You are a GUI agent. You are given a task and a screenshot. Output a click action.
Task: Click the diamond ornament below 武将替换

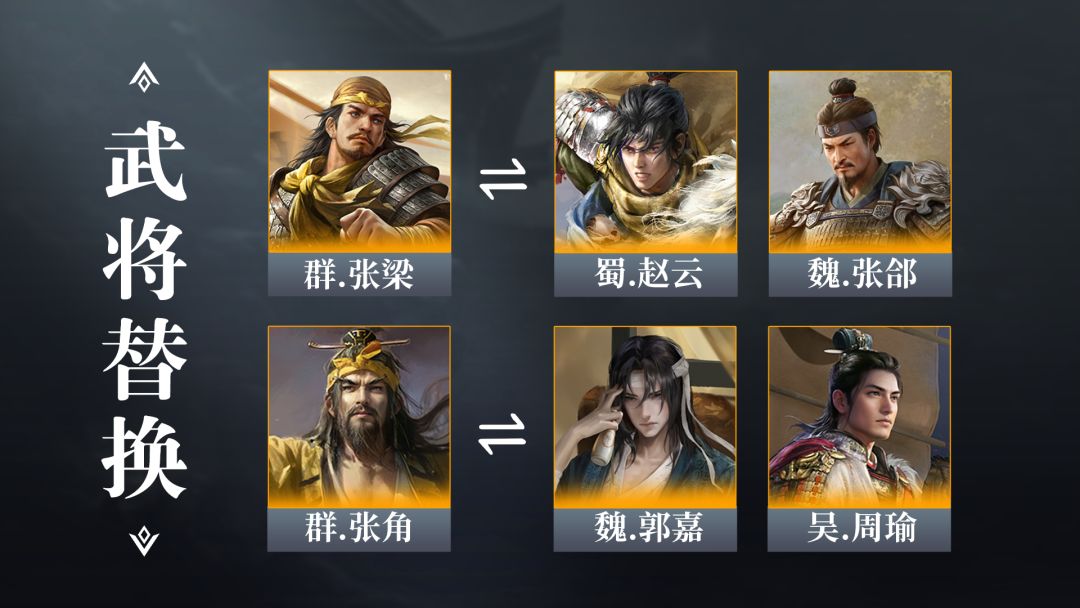pos(144,541)
